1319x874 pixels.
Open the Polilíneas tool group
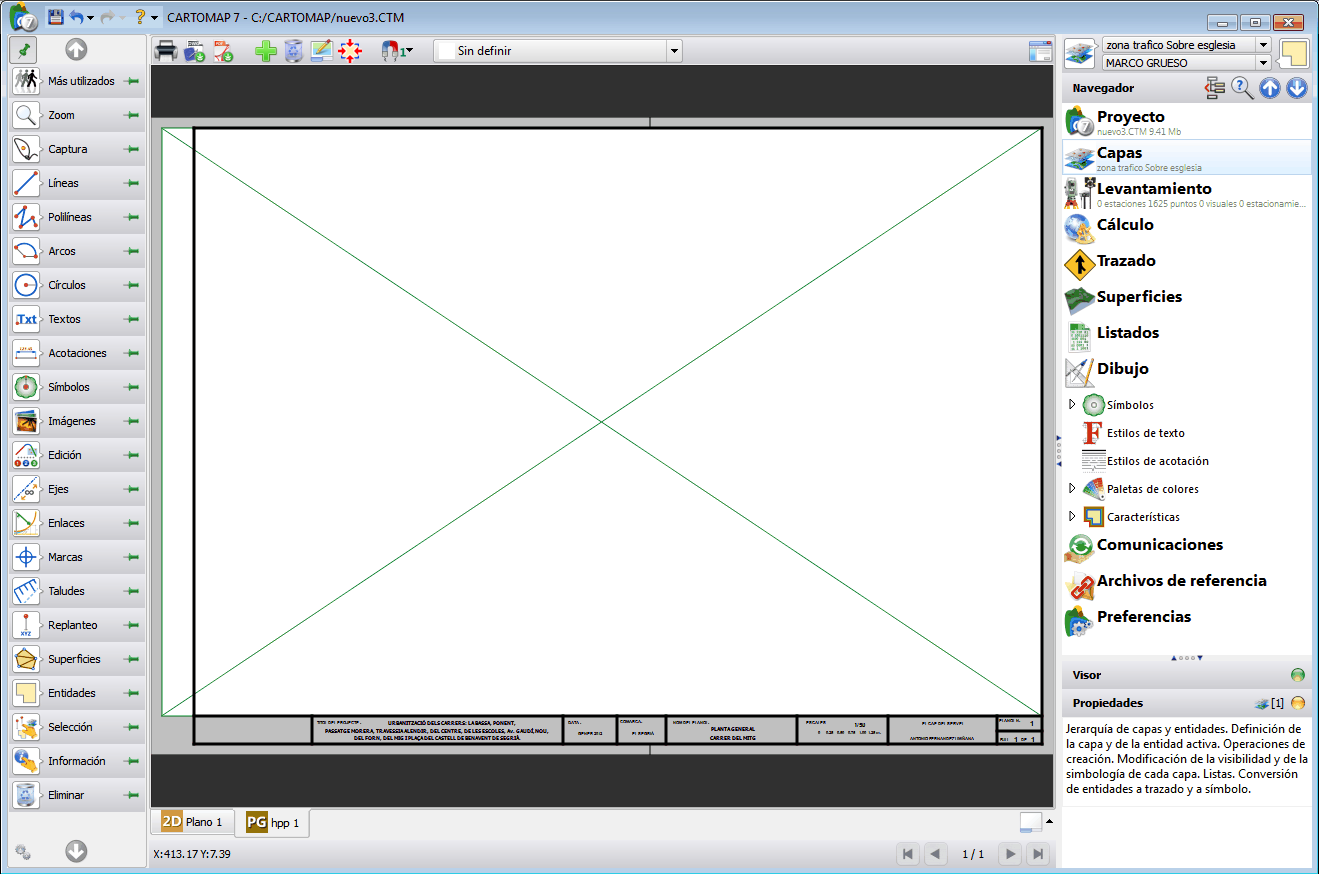(68, 217)
